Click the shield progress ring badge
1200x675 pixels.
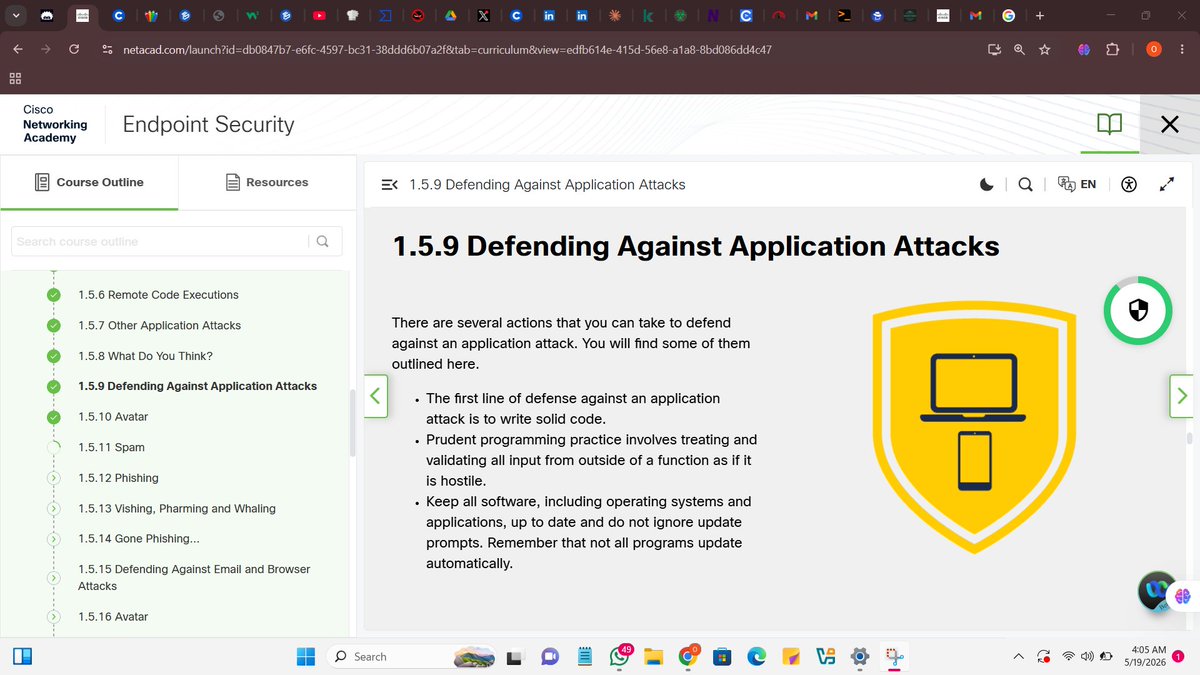(1138, 310)
